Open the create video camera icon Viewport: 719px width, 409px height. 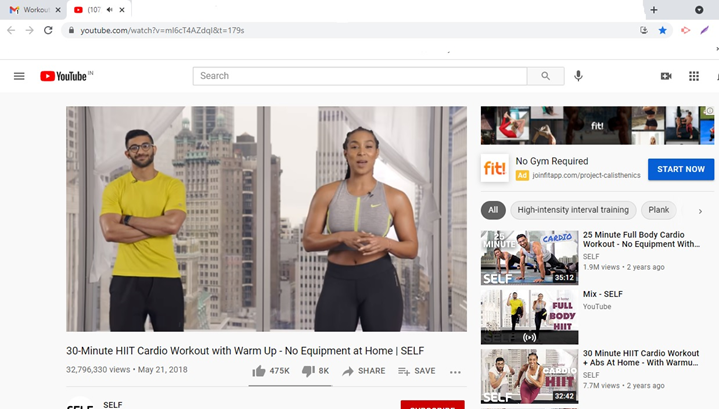pos(666,76)
